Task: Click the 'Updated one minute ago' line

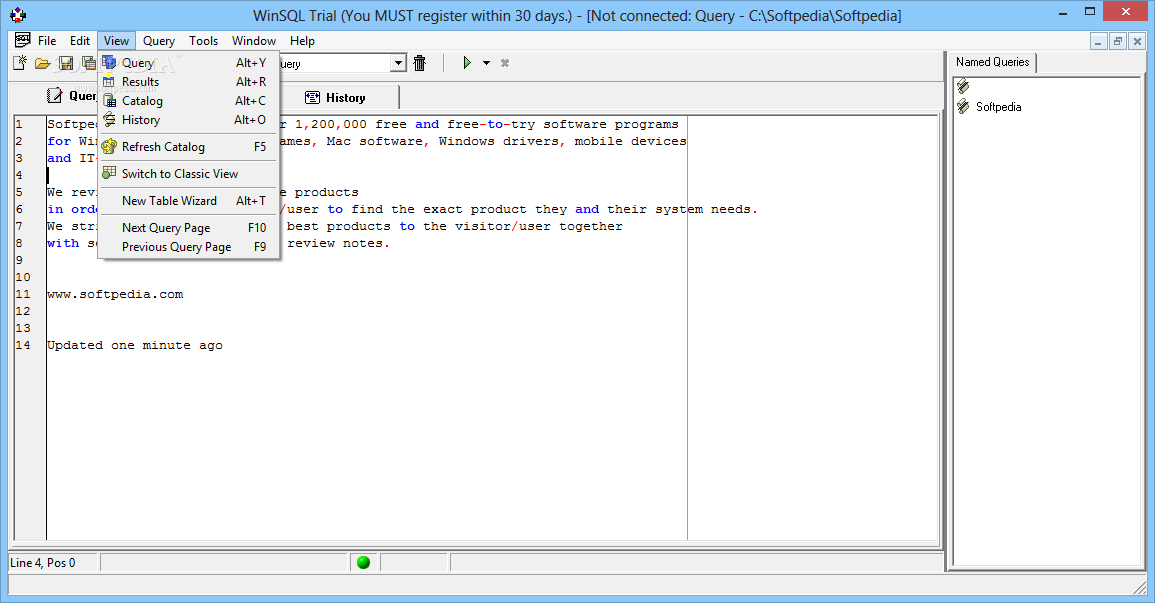Action: [135, 345]
